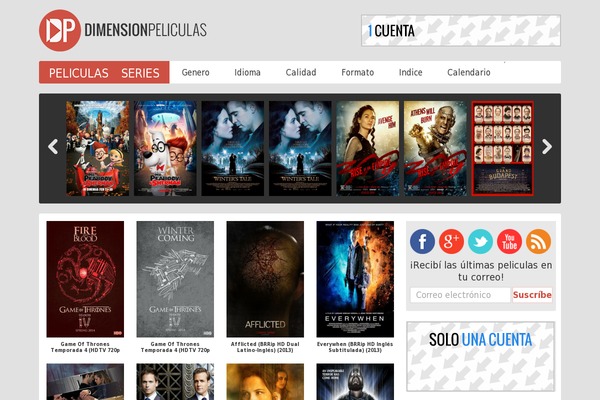Click the Suscribe button
Screen dimensions: 600x400
pyautogui.click(x=532, y=295)
